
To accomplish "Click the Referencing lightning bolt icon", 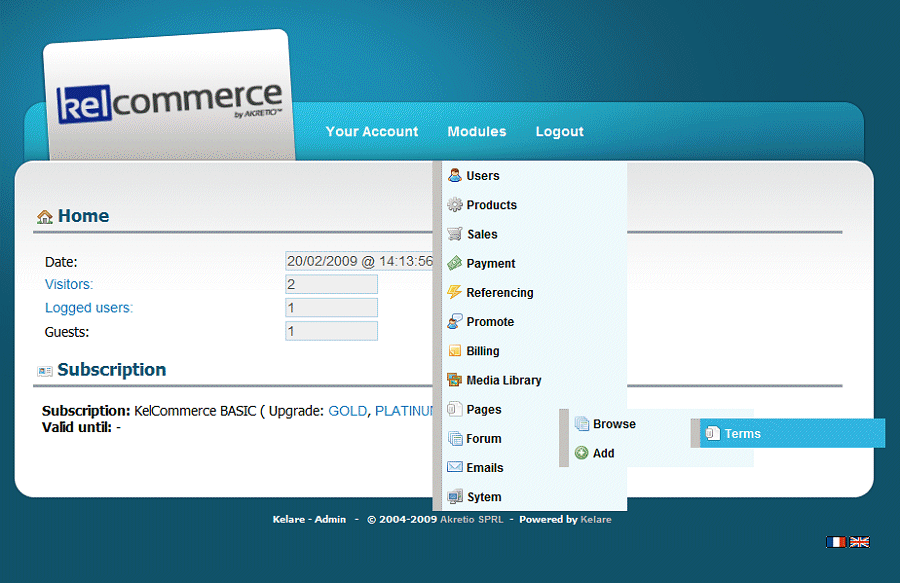I will [455, 293].
